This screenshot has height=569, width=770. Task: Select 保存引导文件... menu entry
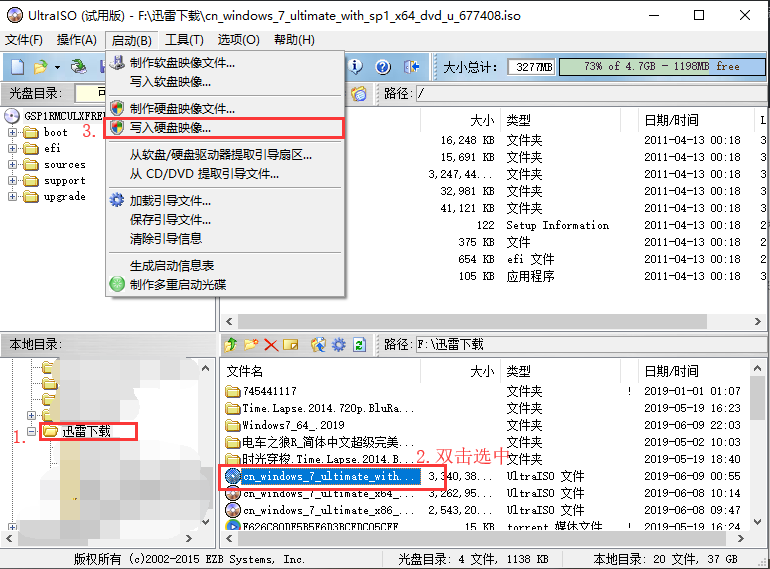pyautogui.click(x=225, y=219)
